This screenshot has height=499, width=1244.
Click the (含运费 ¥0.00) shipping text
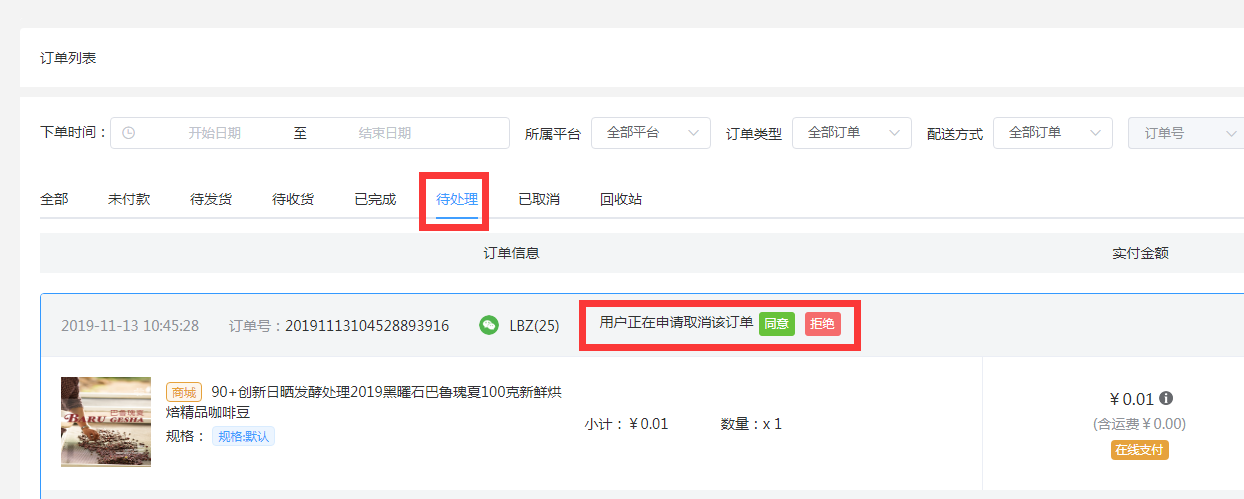point(1140,424)
